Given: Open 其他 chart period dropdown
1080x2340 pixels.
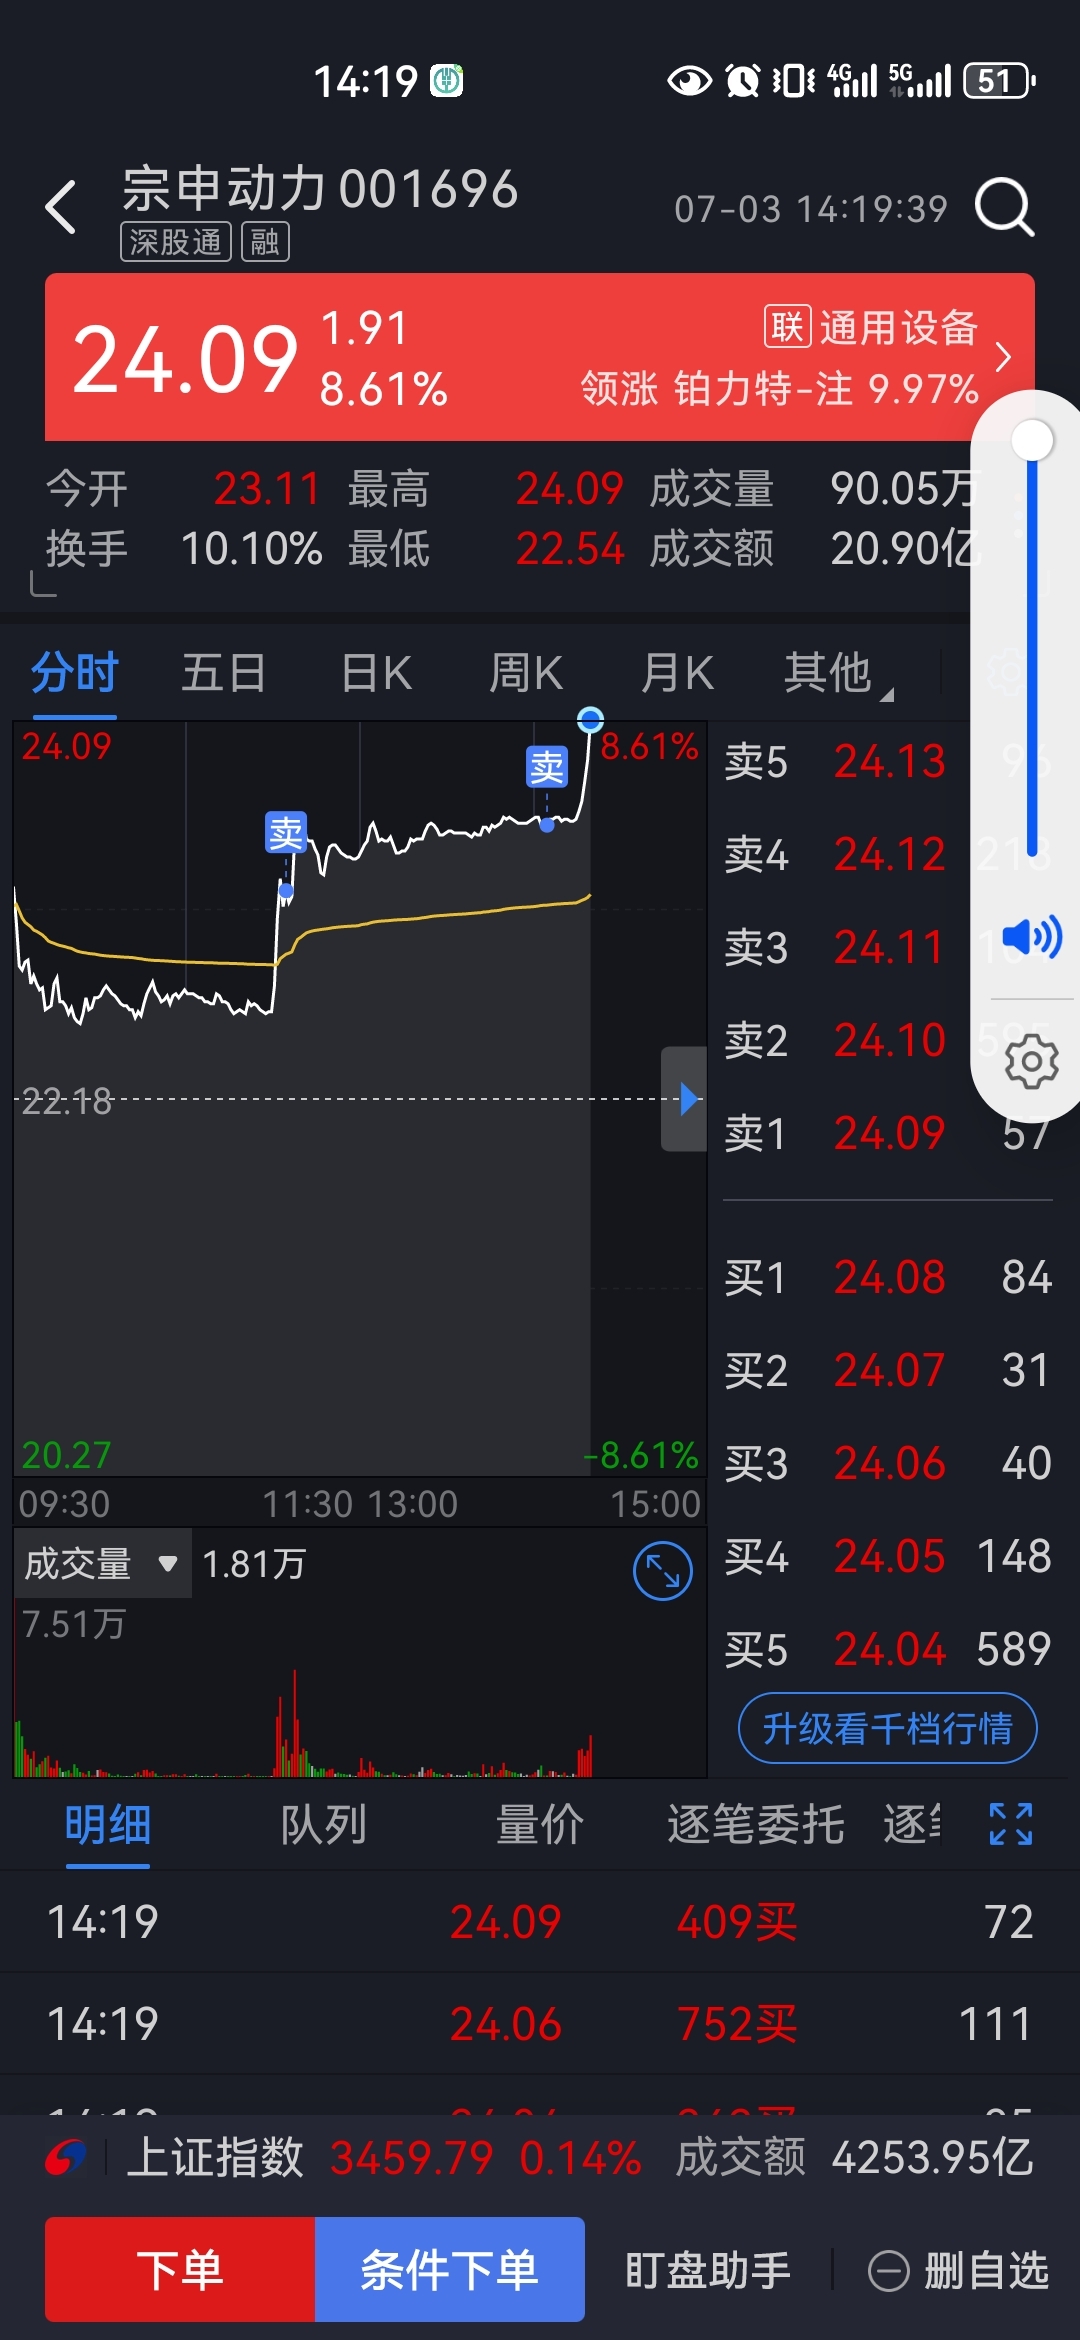Looking at the screenshot, I should (x=838, y=672).
